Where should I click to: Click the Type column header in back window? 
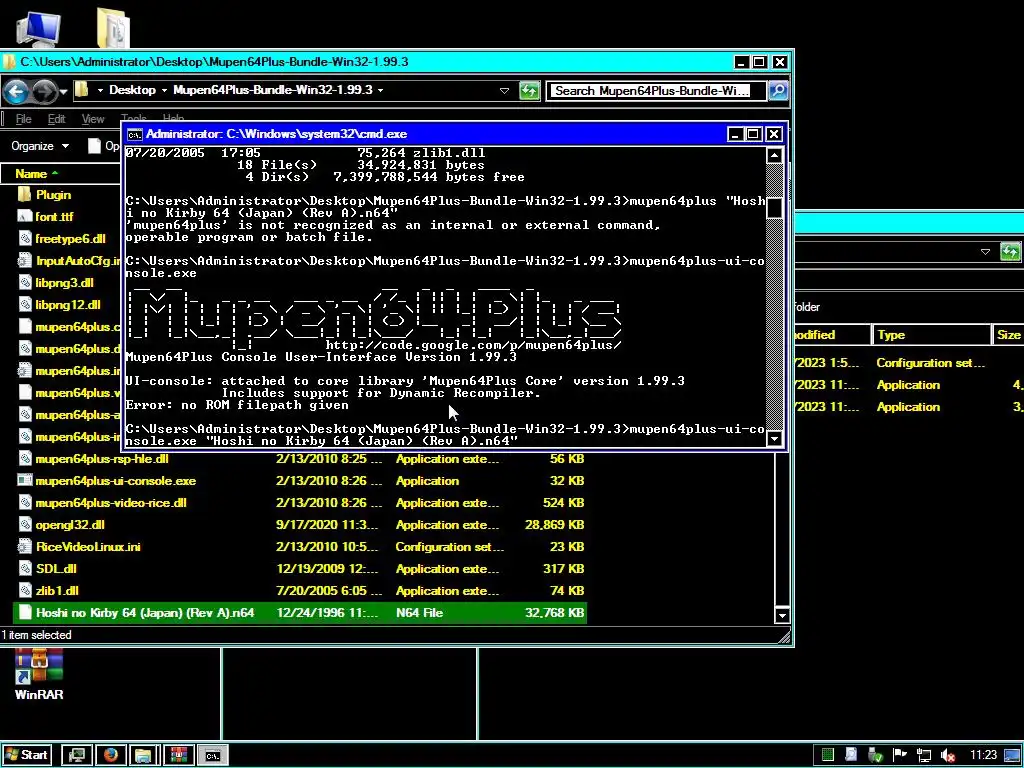click(x=932, y=335)
